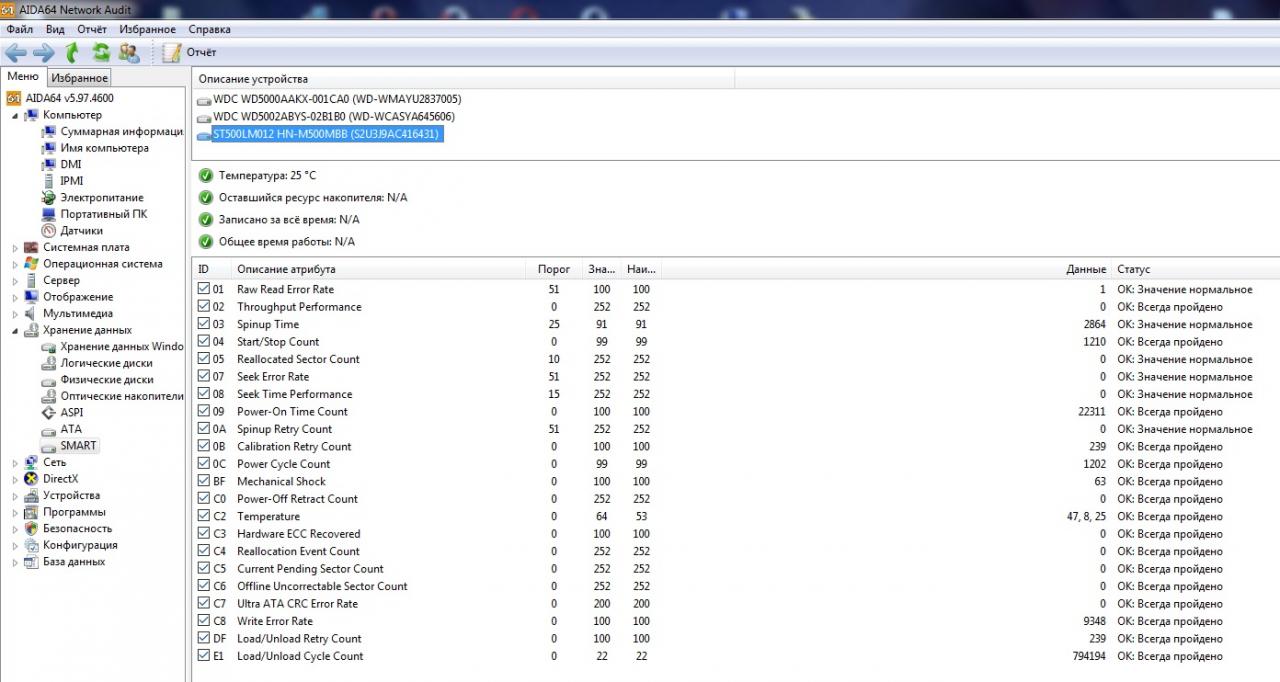The height and width of the screenshot is (682, 1280).
Task: Refresh the page with the green refresh icon
Action: pos(101,52)
